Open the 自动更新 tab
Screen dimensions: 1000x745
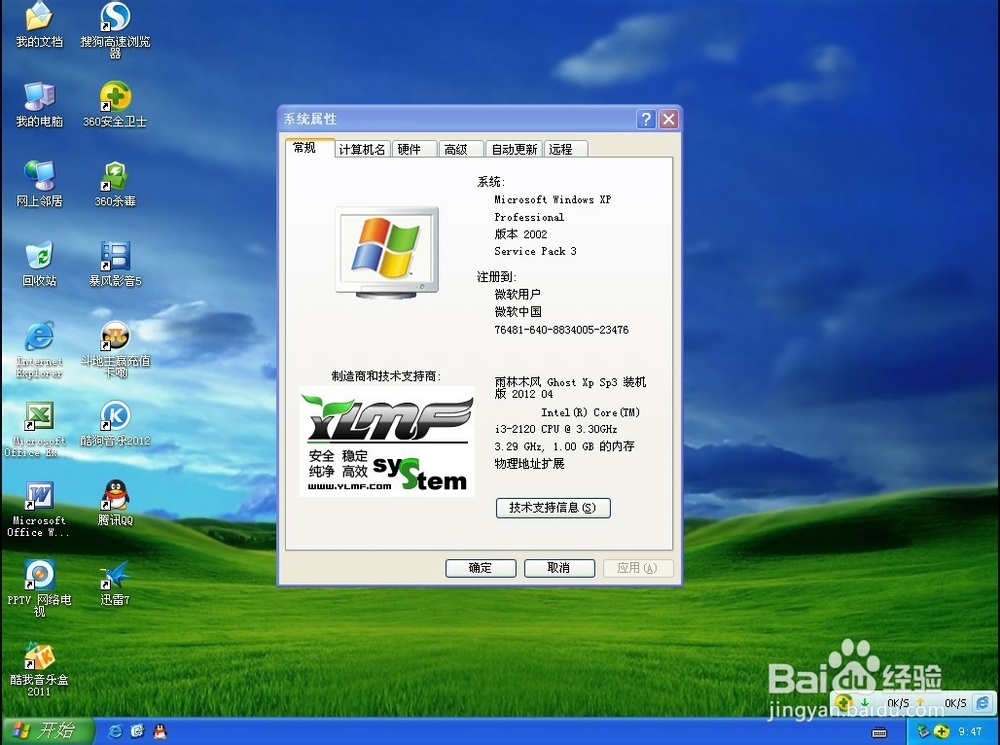513,149
